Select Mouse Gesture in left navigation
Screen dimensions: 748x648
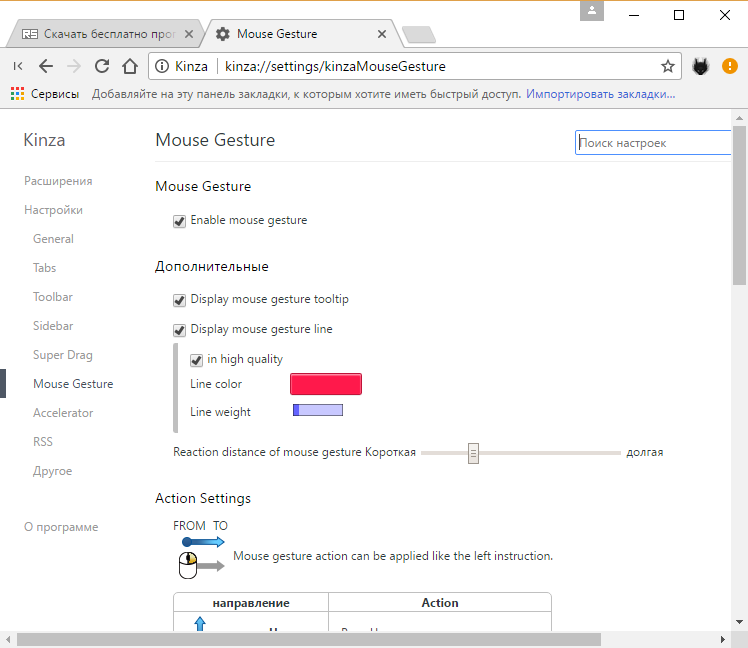73,384
